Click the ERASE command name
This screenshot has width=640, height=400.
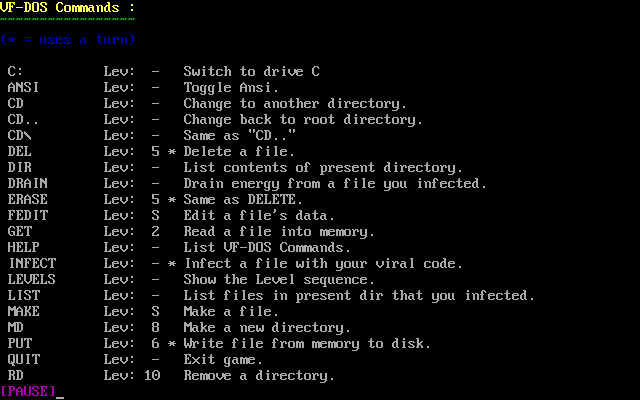[27, 199]
